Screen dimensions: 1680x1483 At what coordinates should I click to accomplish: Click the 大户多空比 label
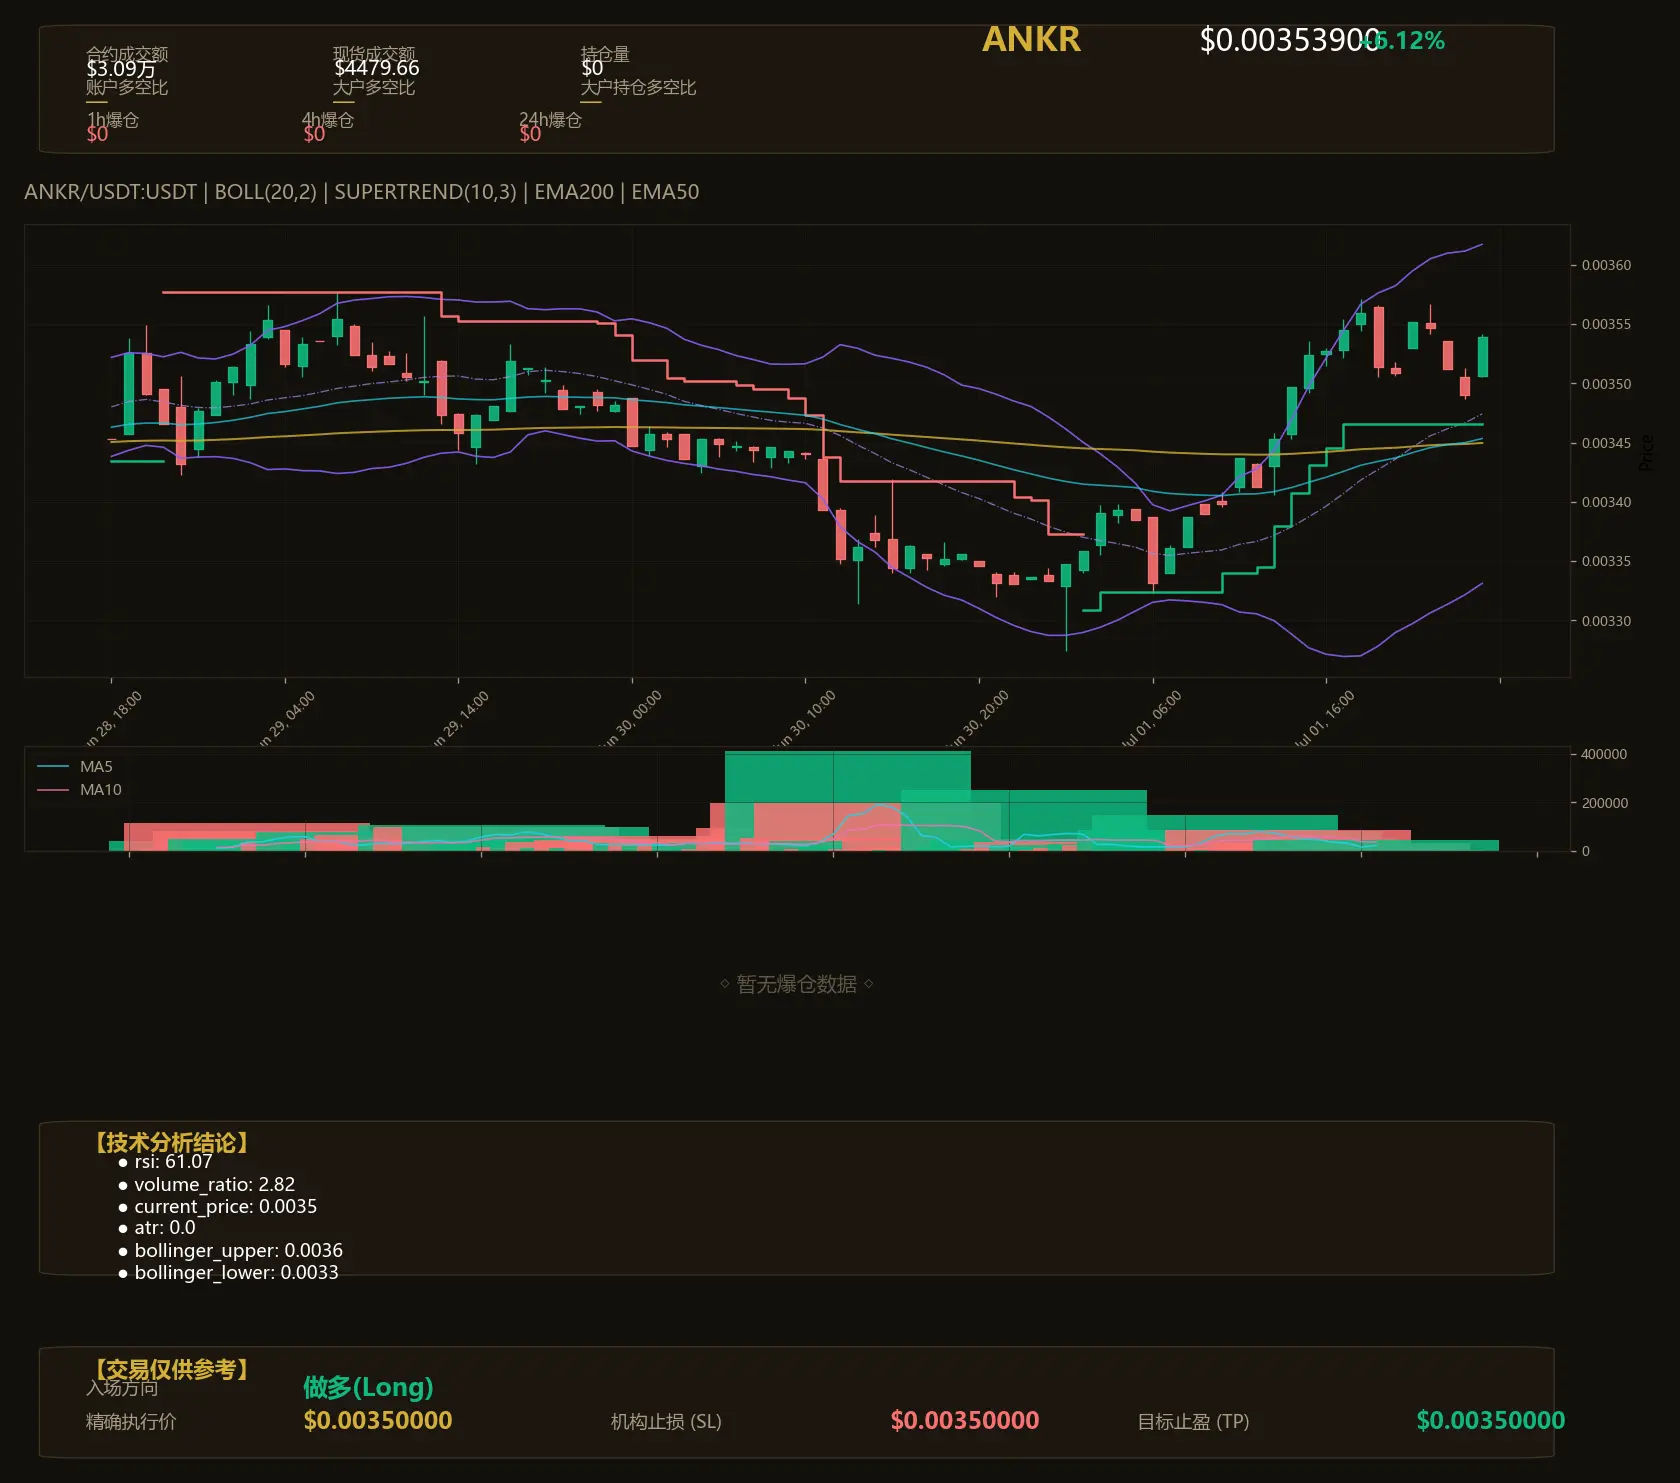[x=374, y=87]
